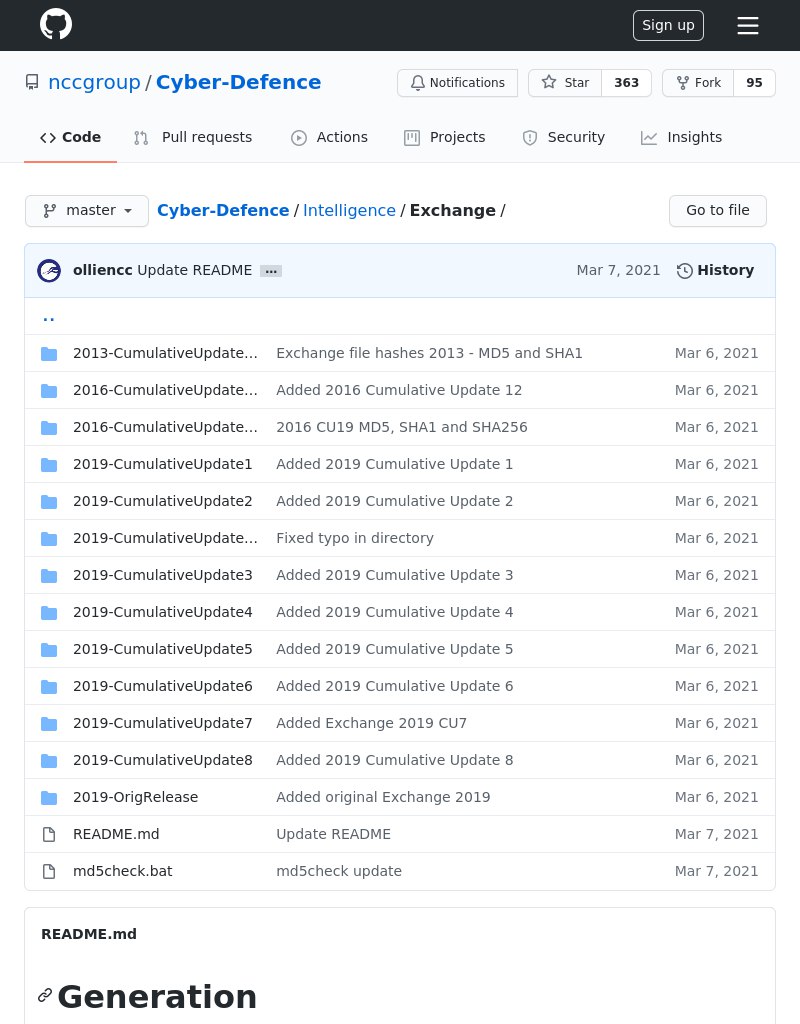
Task: Switch to the Code tab
Action: 71,137
